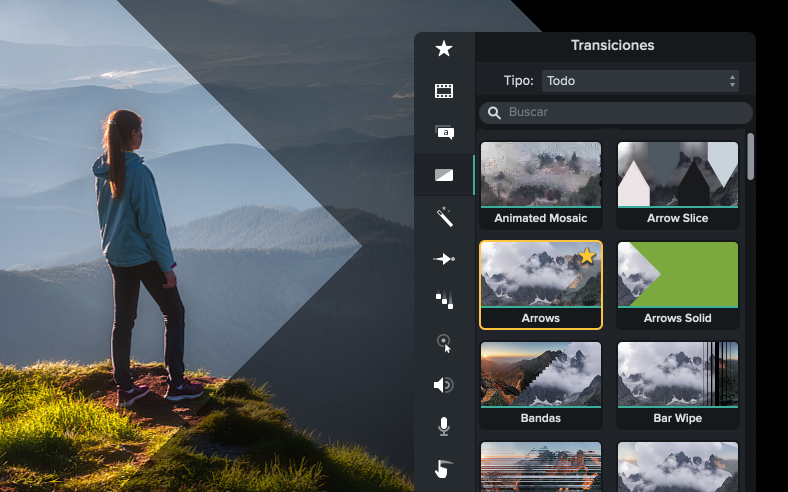Viewport: 788px width, 492px height.
Task: Select the unlabeled transition below Bar Wipe
Action: [677, 466]
